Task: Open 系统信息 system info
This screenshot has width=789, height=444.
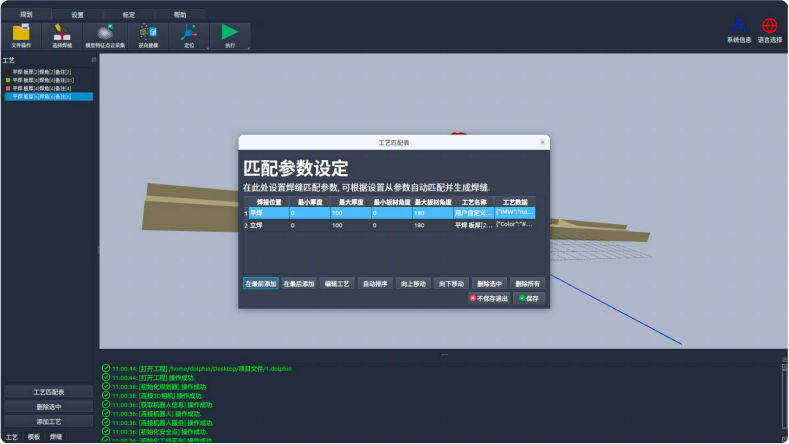Action: (739, 30)
